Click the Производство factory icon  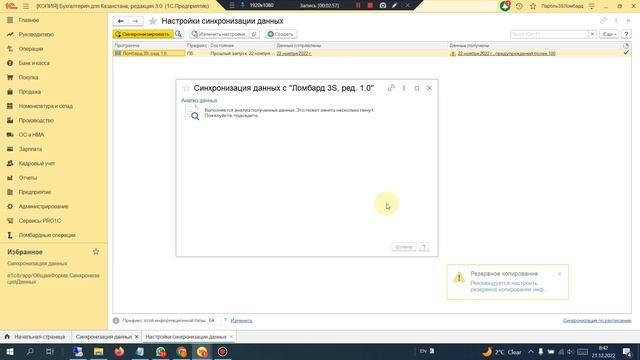pyautogui.click(x=10, y=120)
